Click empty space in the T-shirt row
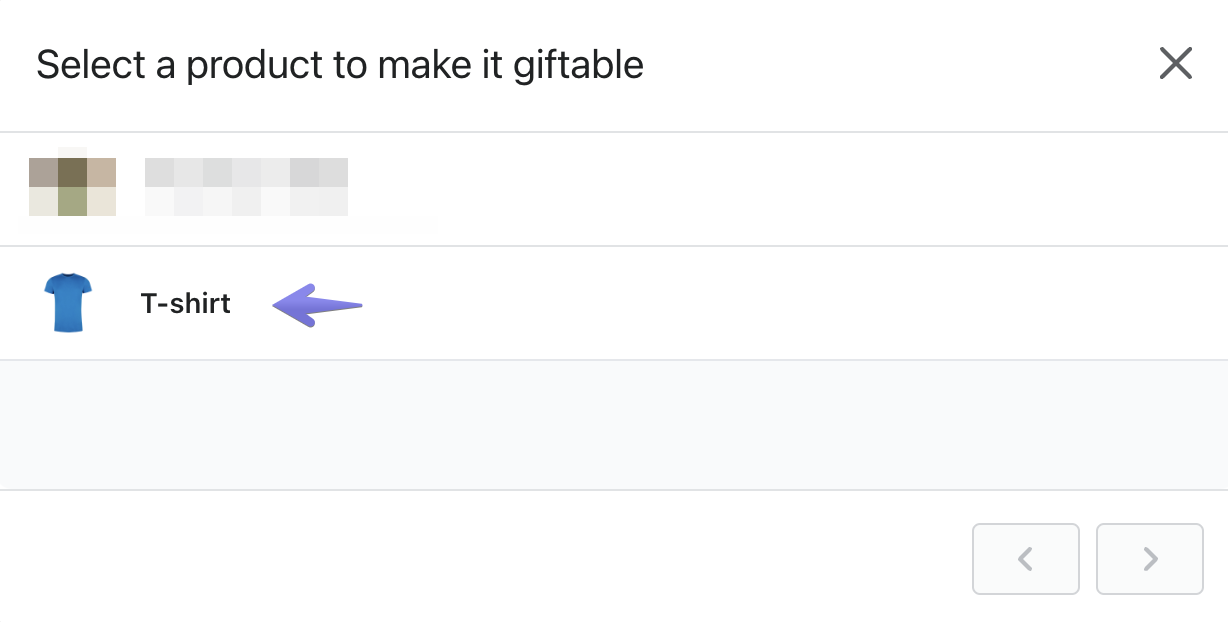 click(x=700, y=303)
